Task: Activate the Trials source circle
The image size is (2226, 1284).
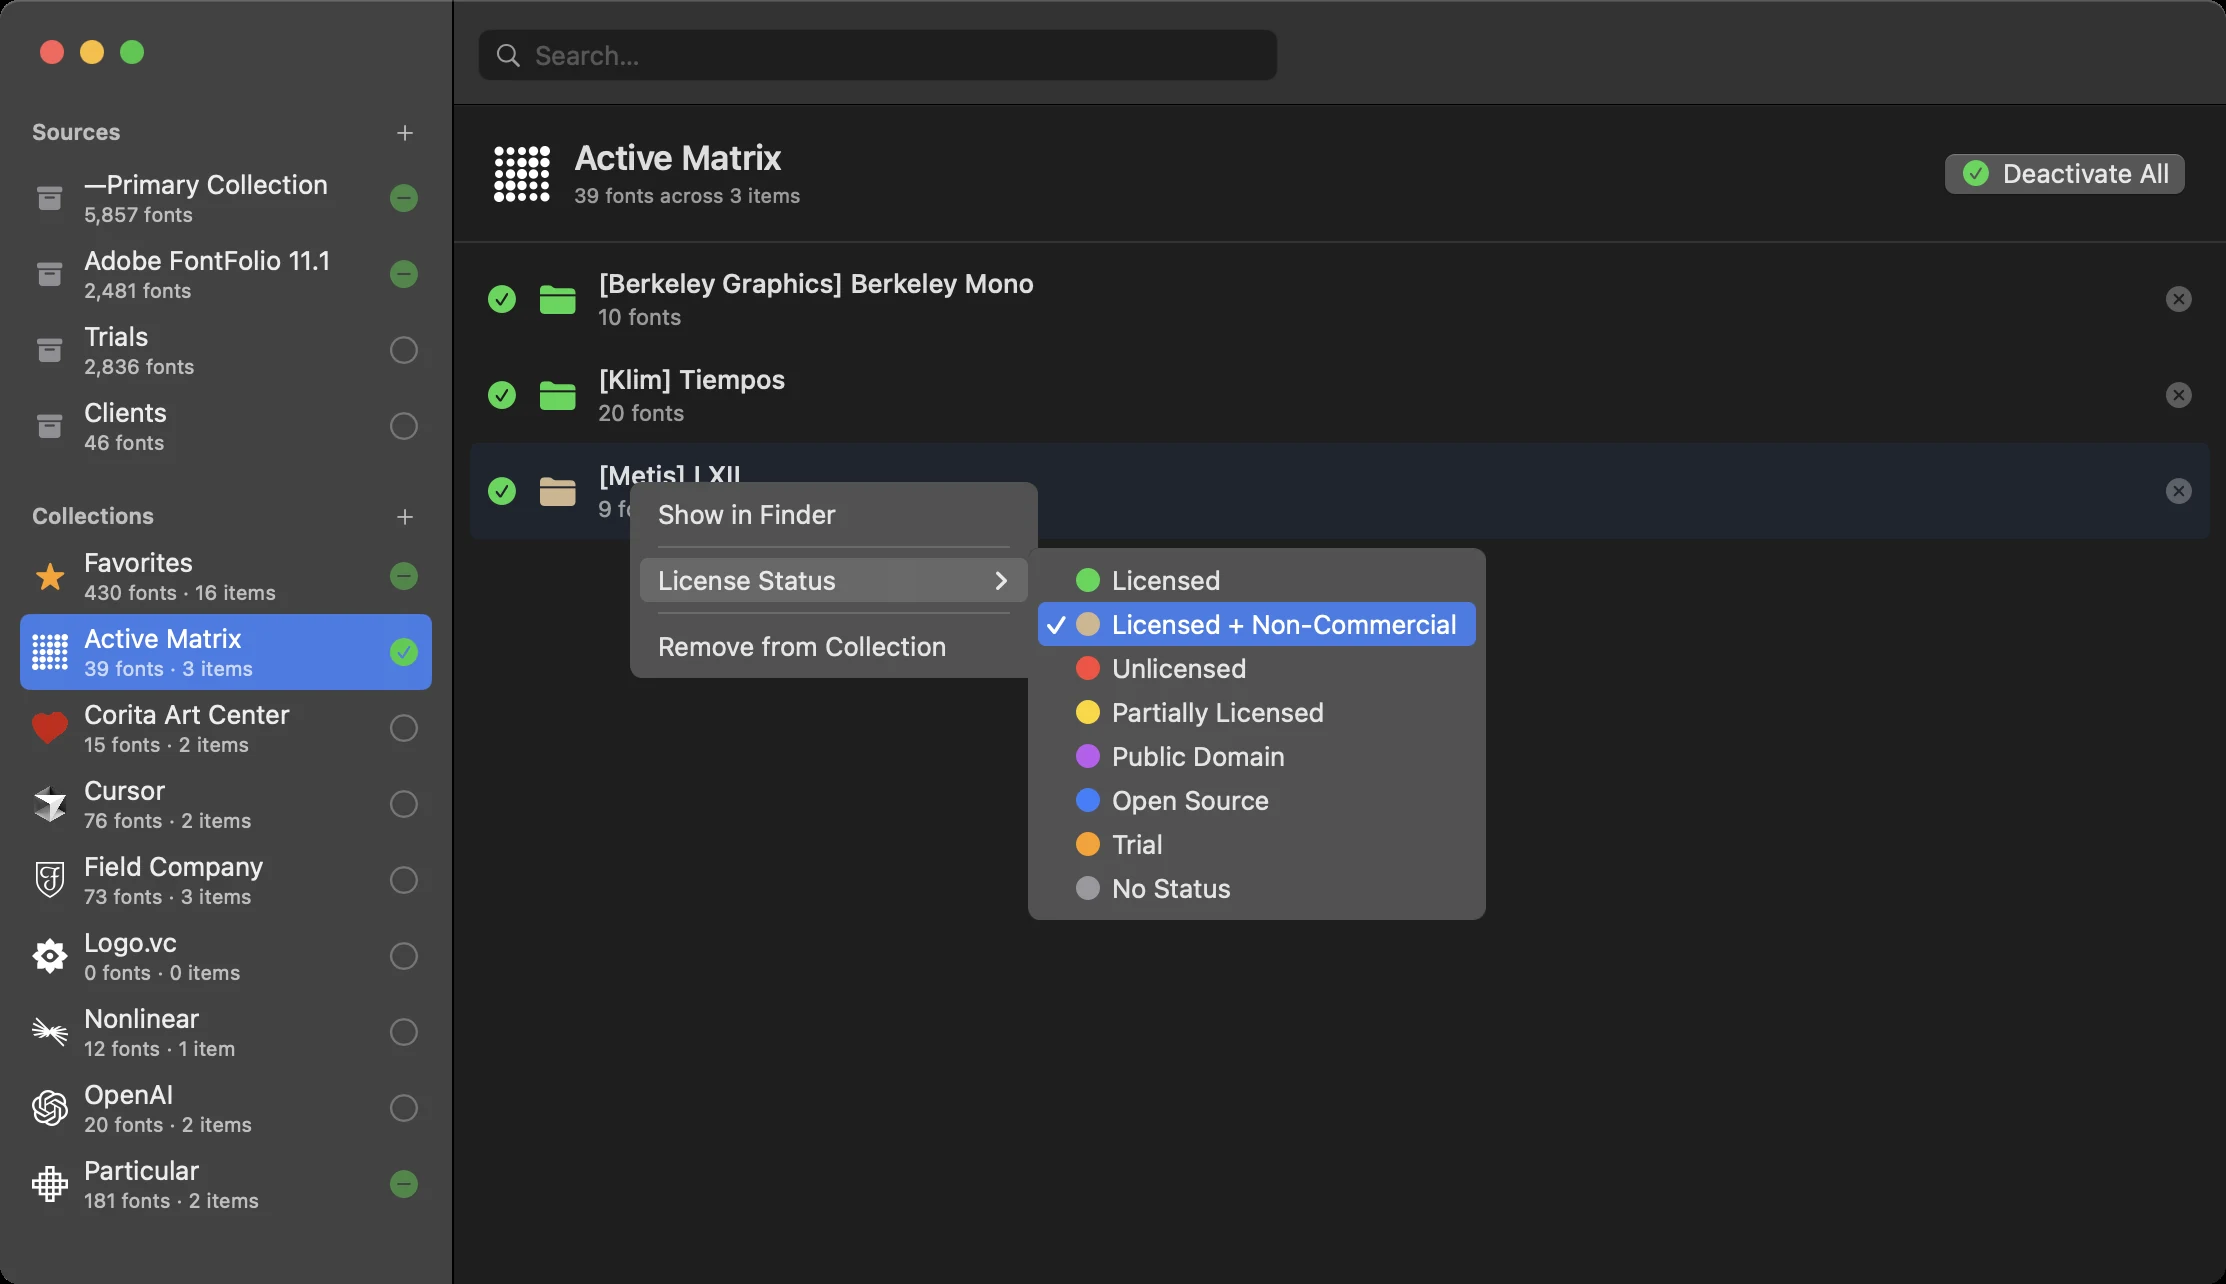Action: pyautogui.click(x=404, y=350)
